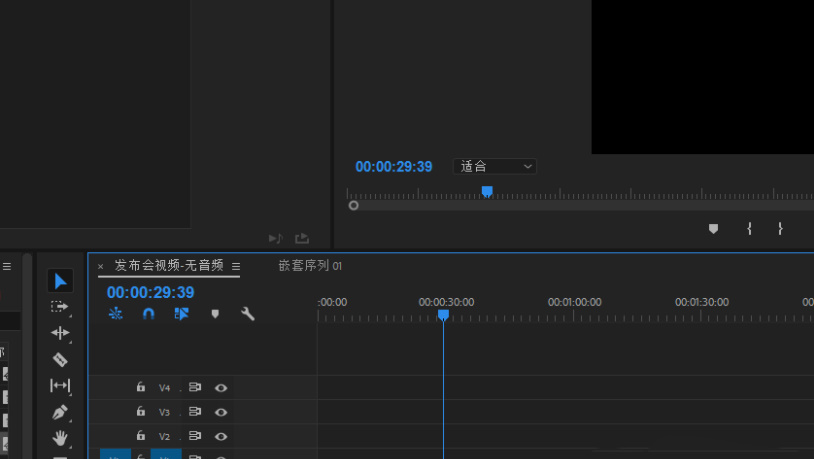The width and height of the screenshot is (814, 459).
Task: Toggle snap magnet in timeline
Action: click(149, 314)
